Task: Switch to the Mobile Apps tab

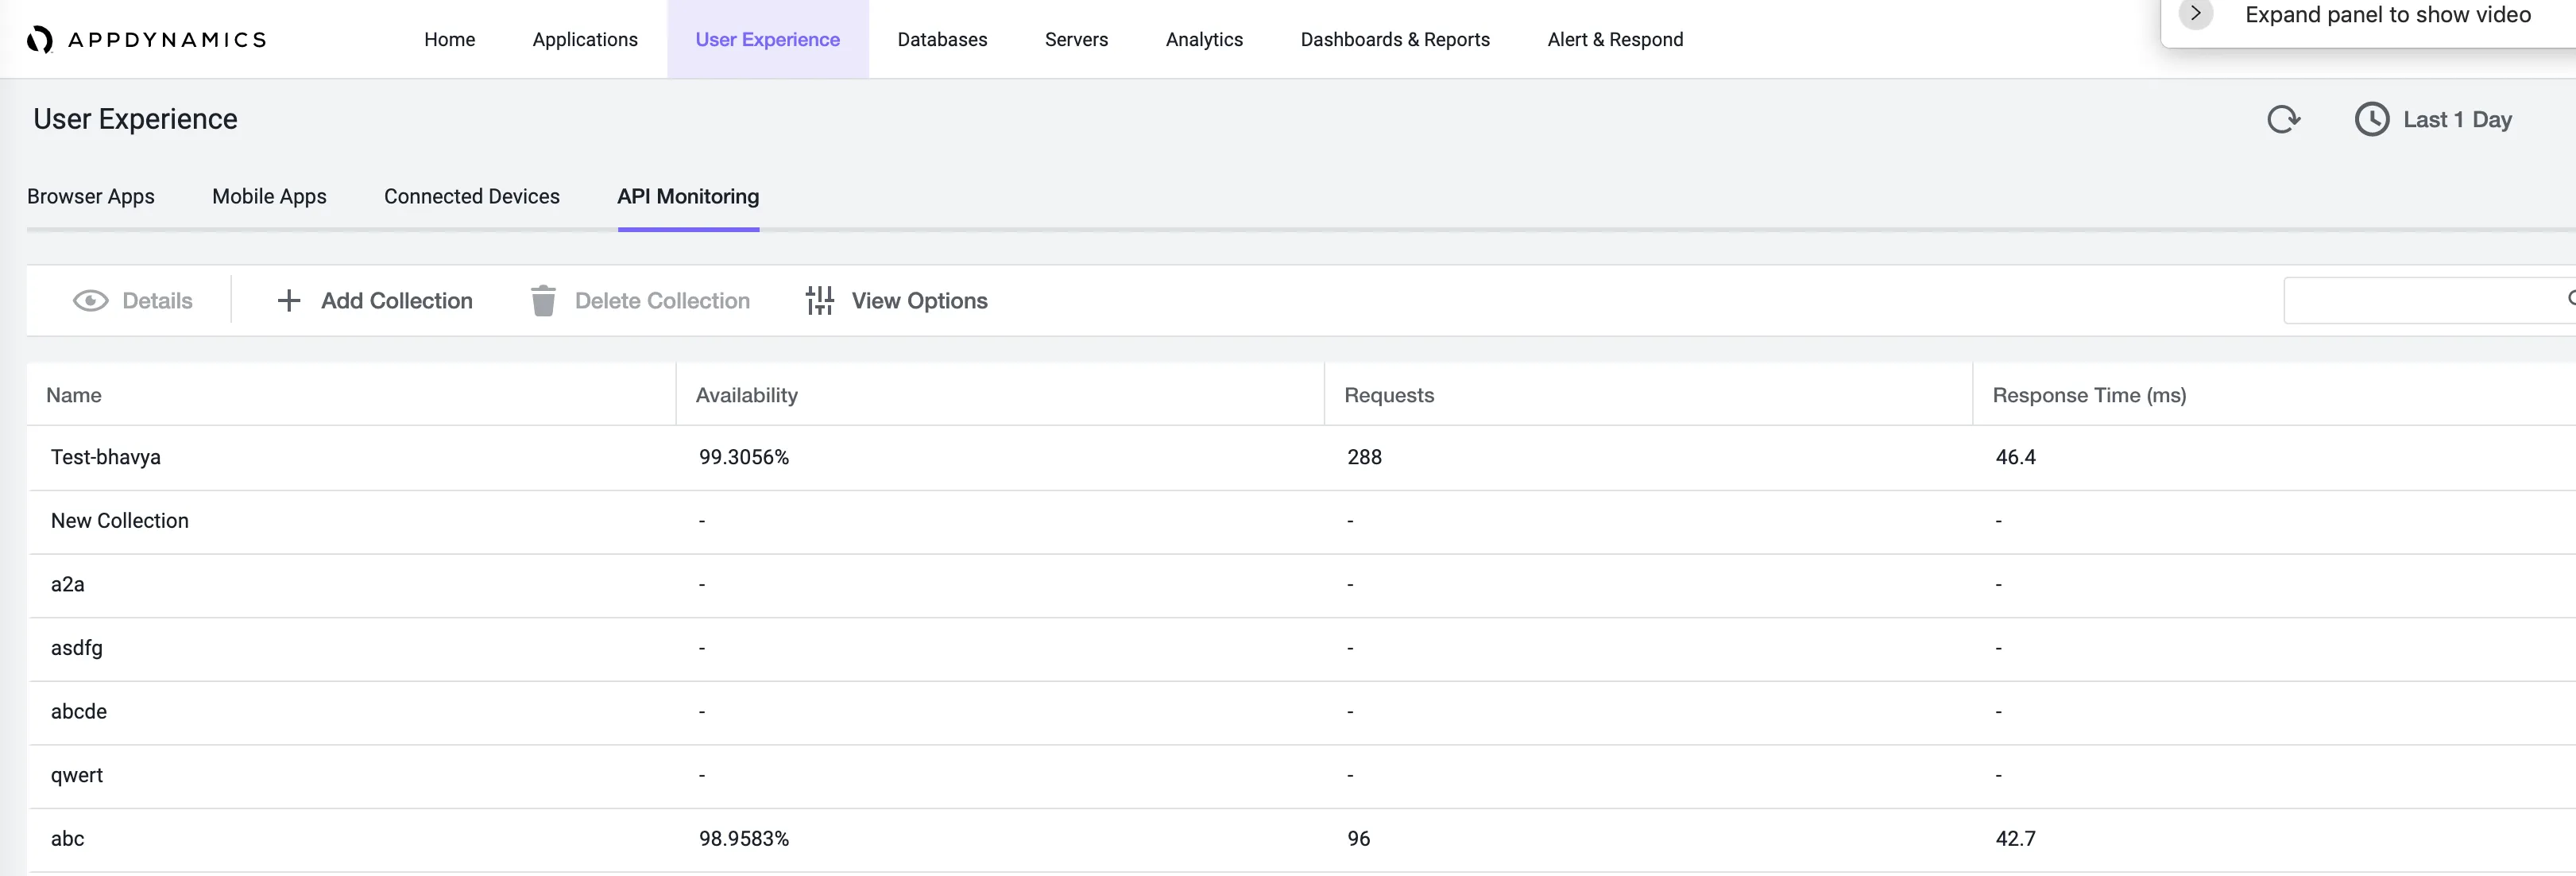Action: coord(269,196)
